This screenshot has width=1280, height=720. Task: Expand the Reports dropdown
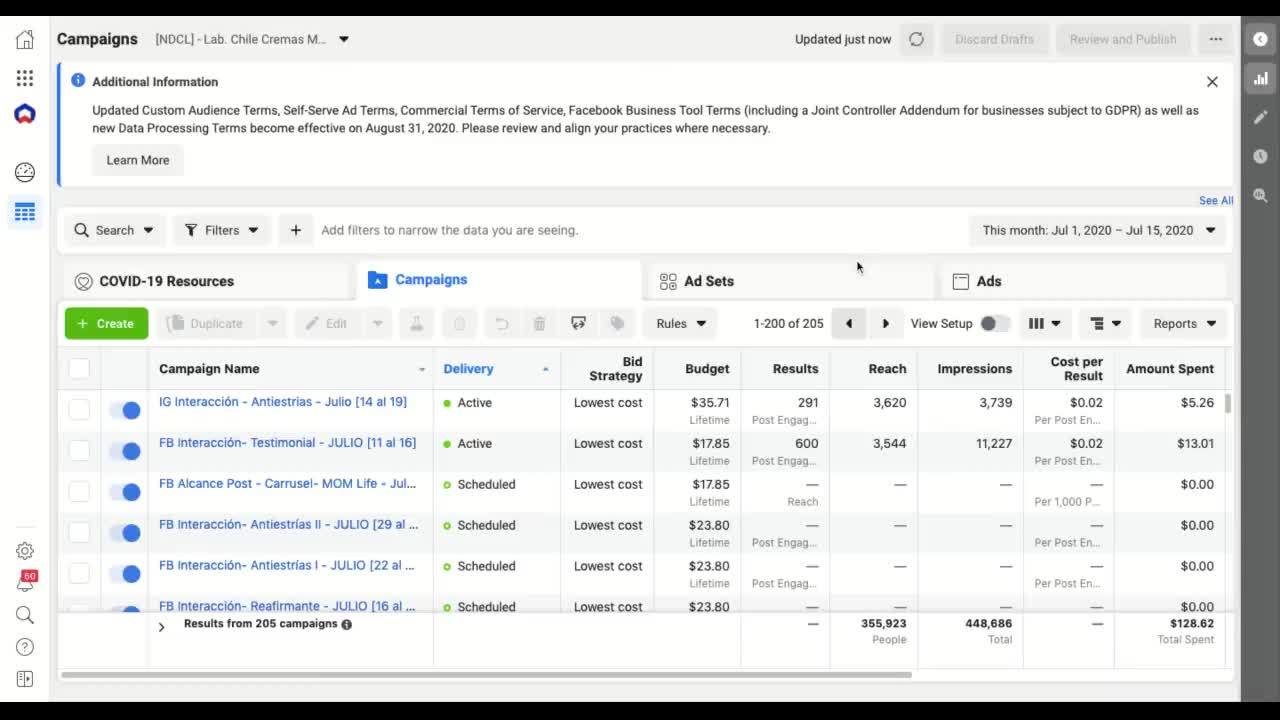(1184, 323)
